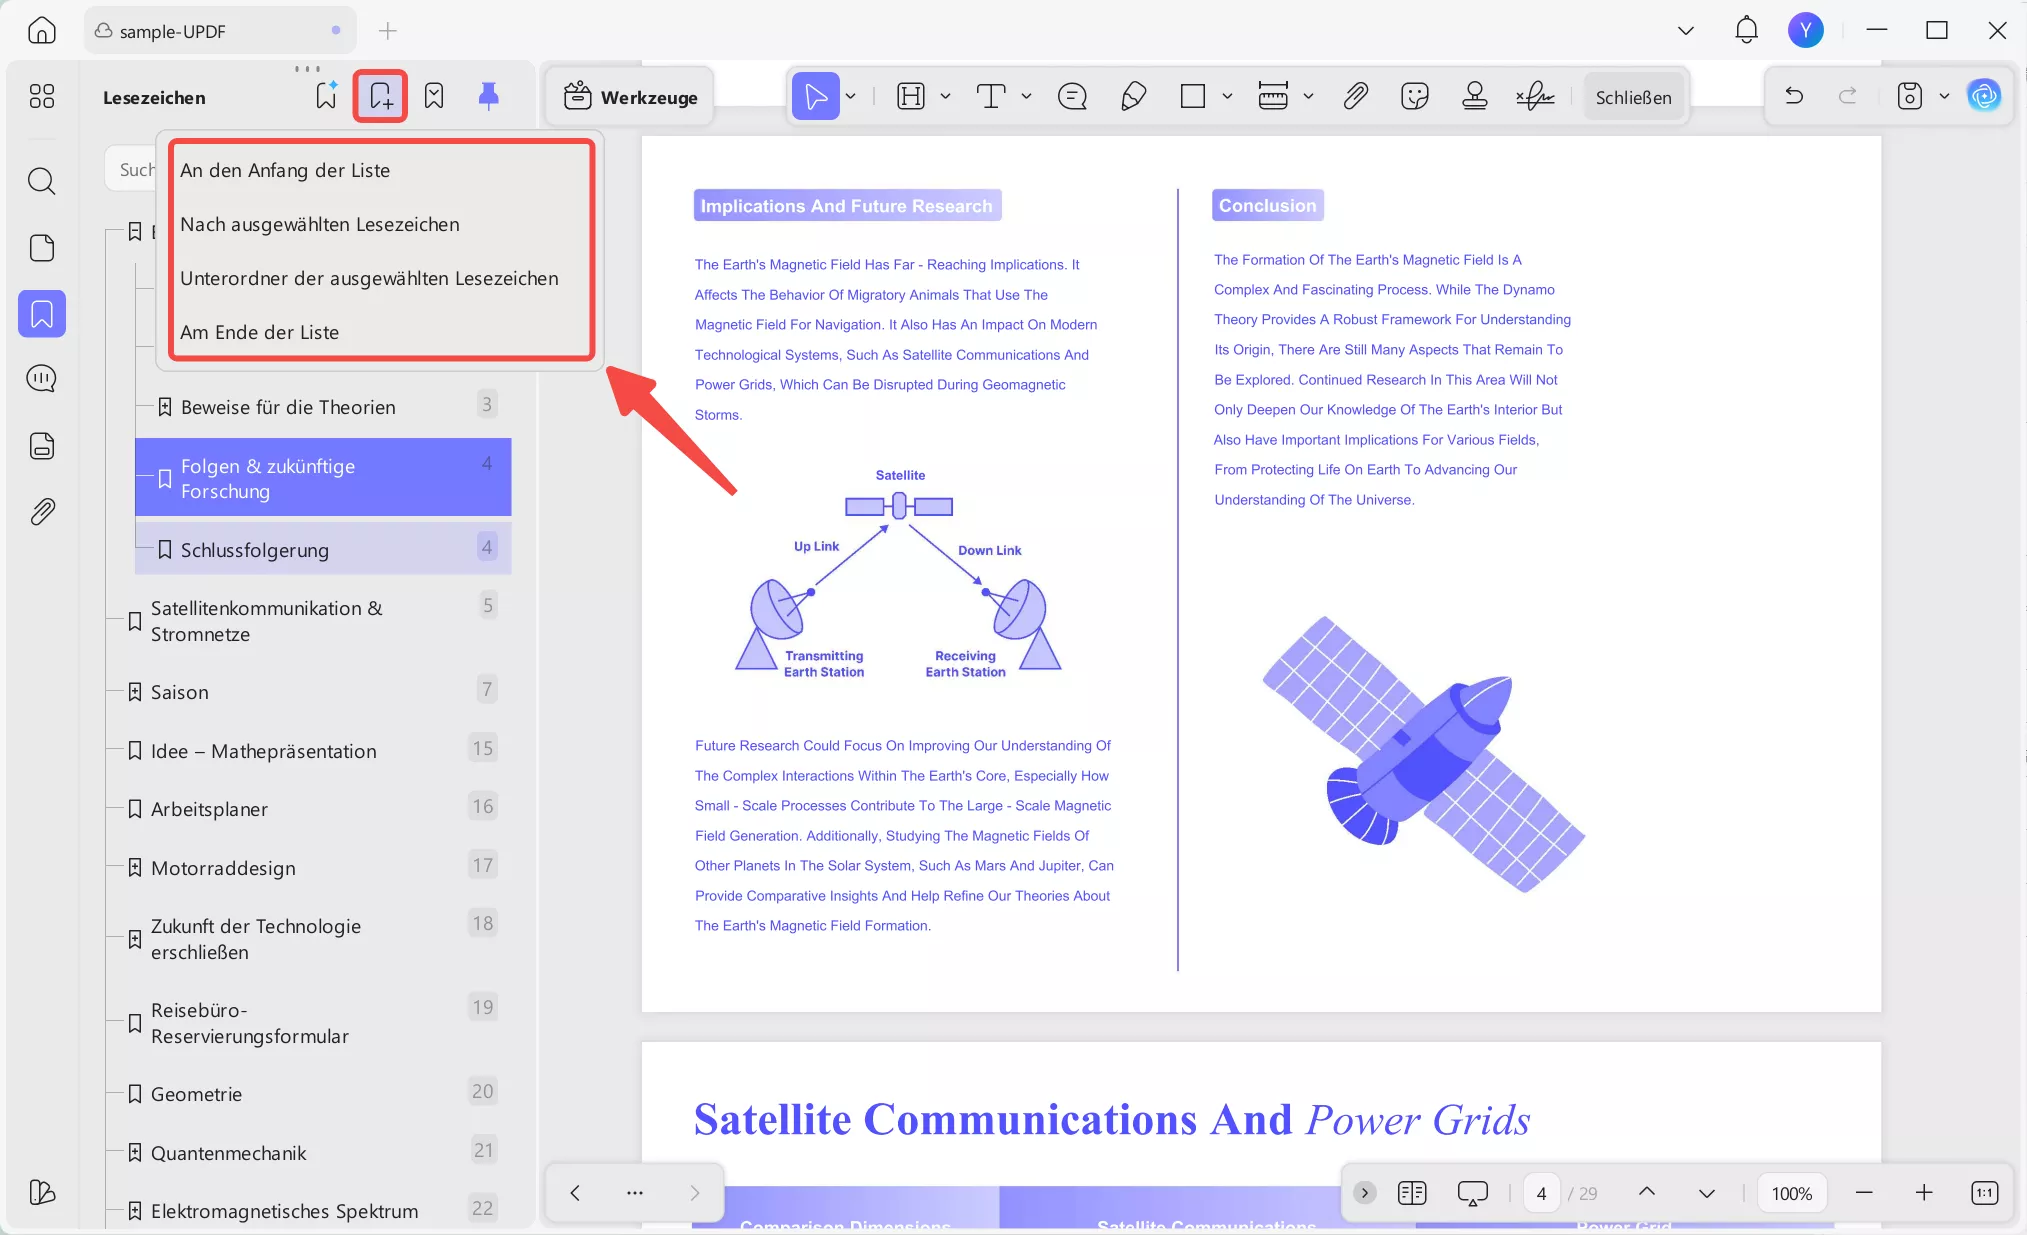Viewport: 2027px width, 1235px height.
Task: Open the sticker tool
Action: pyautogui.click(x=1415, y=97)
